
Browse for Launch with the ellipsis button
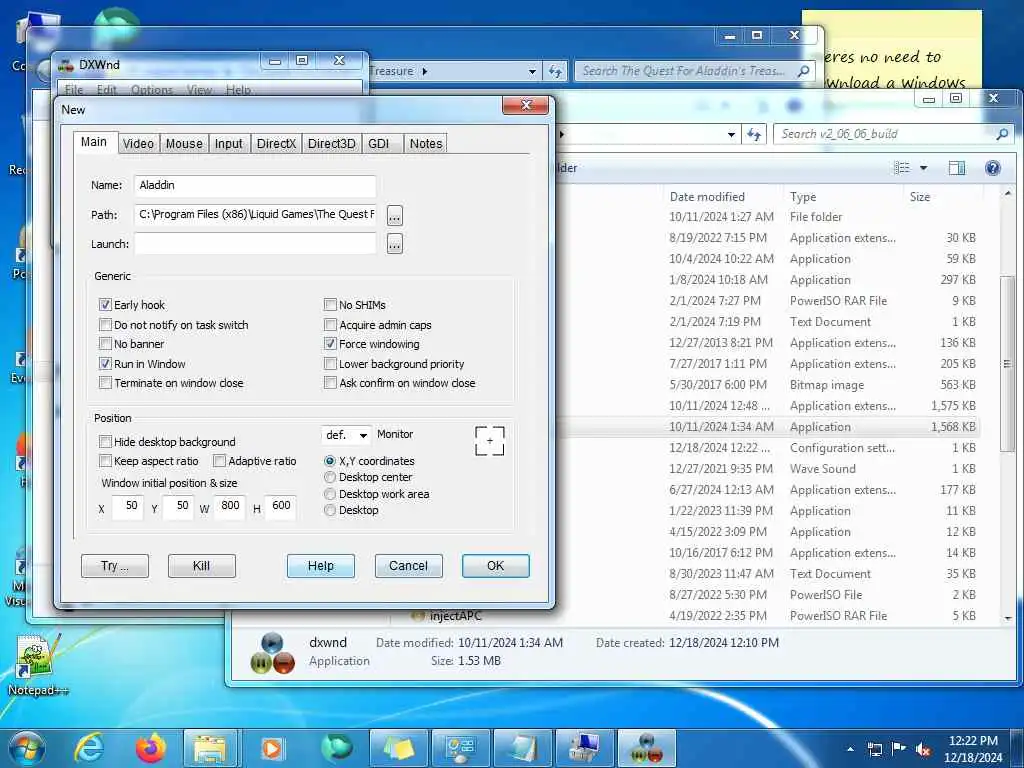pyautogui.click(x=394, y=244)
